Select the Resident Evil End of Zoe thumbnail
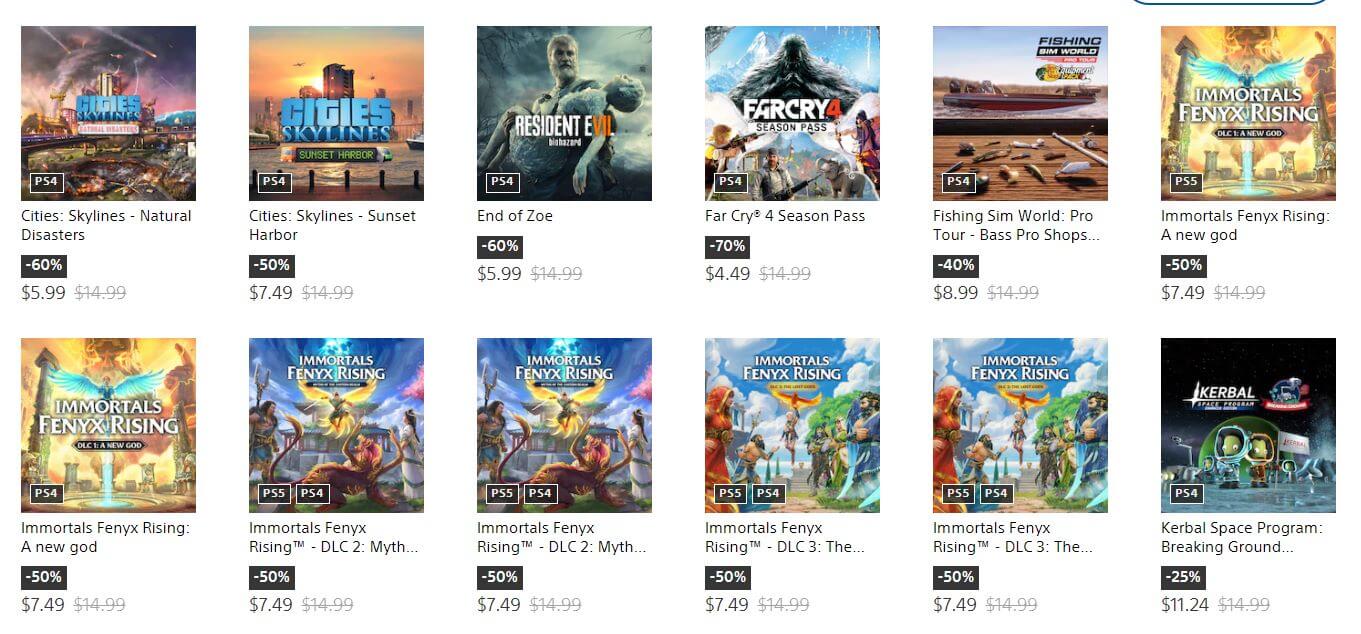Viewport: 1361px width, 634px height. [564, 113]
